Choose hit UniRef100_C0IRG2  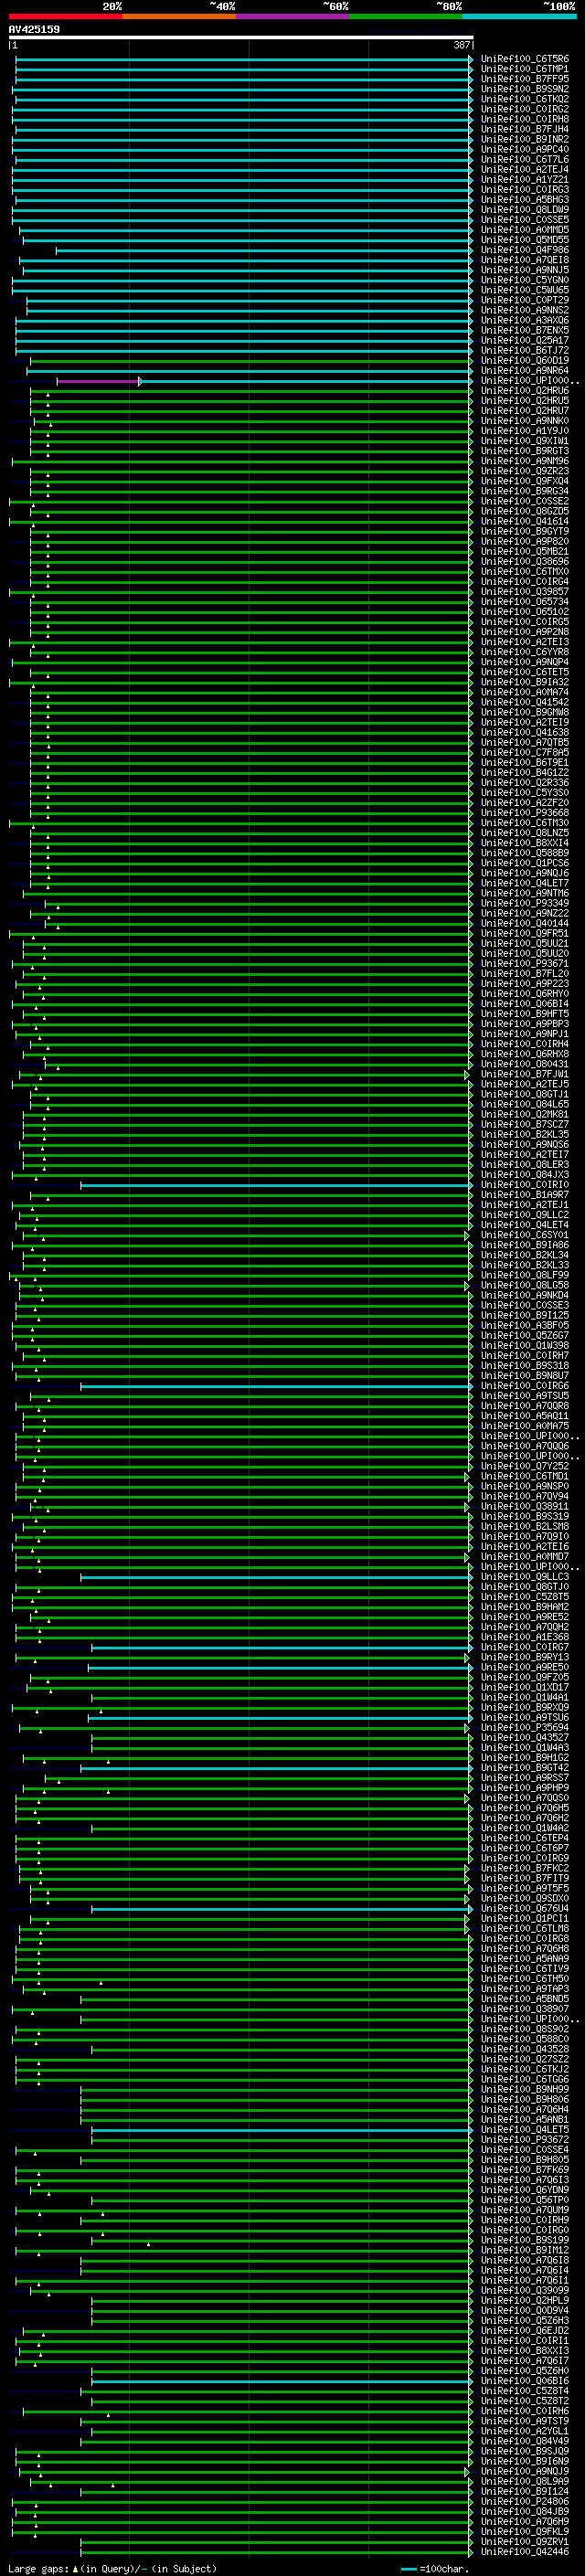(525, 109)
